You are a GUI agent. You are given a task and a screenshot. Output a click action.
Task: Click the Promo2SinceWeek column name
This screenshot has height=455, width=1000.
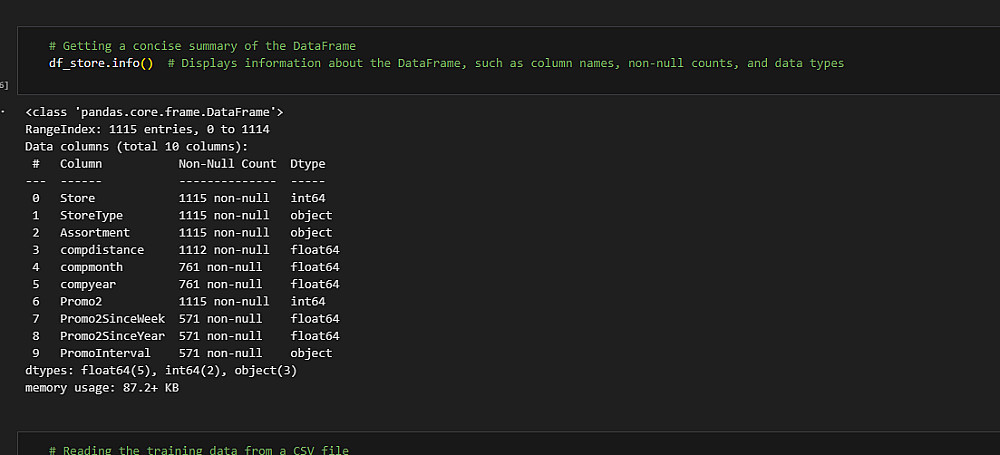click(x=112, y=319)
